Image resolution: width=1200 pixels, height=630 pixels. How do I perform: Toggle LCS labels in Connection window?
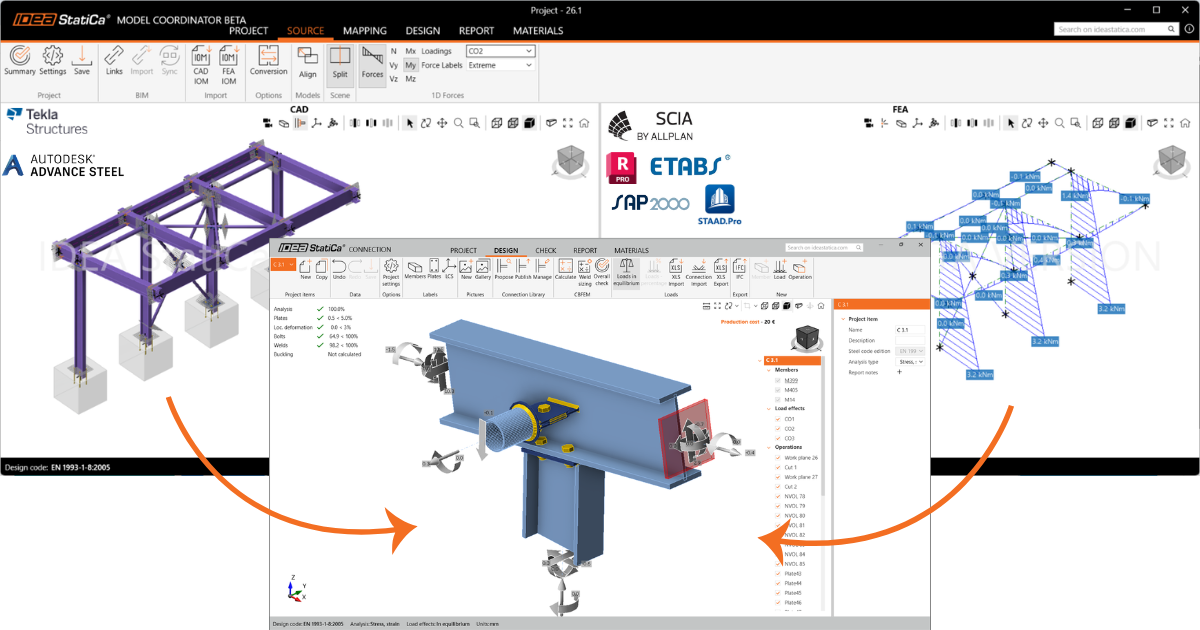click(450, 269)
